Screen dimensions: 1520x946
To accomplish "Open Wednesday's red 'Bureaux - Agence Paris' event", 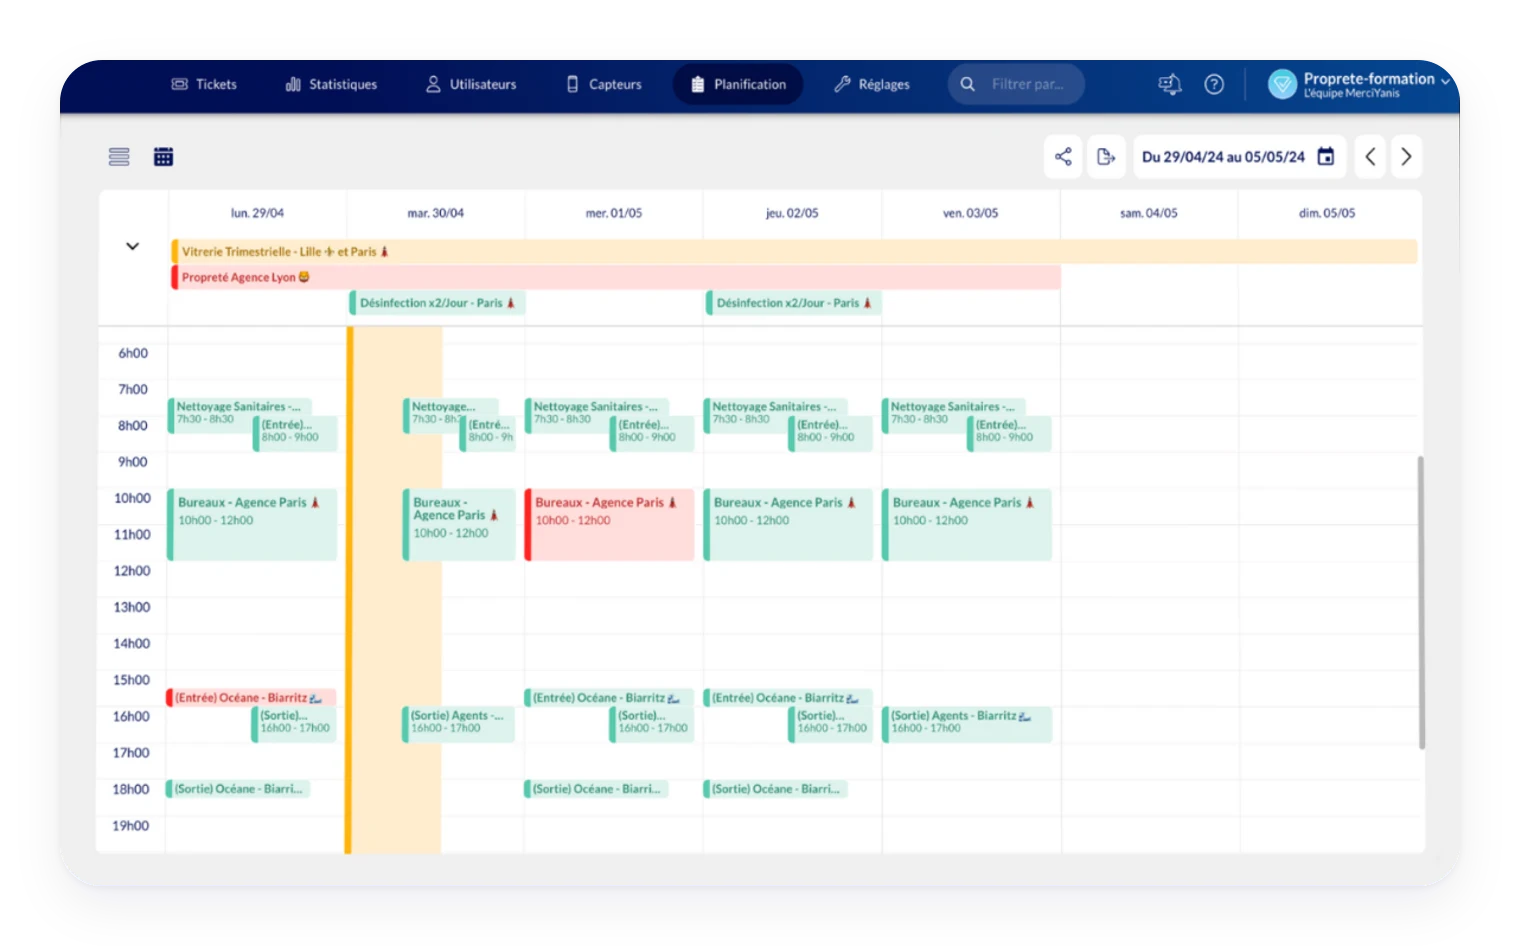I will (x=610, y=524).
